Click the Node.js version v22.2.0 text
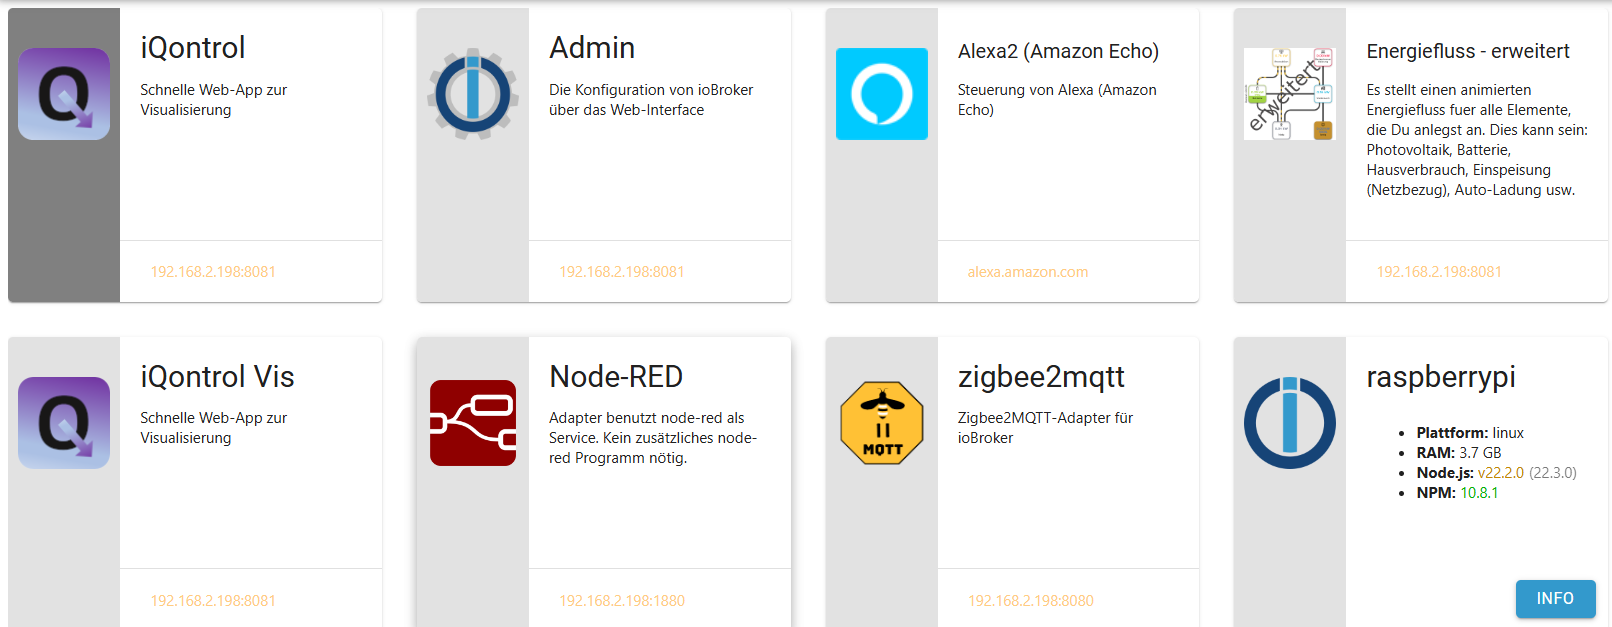Screen dimensions: 1612x627 point(1500,473)
